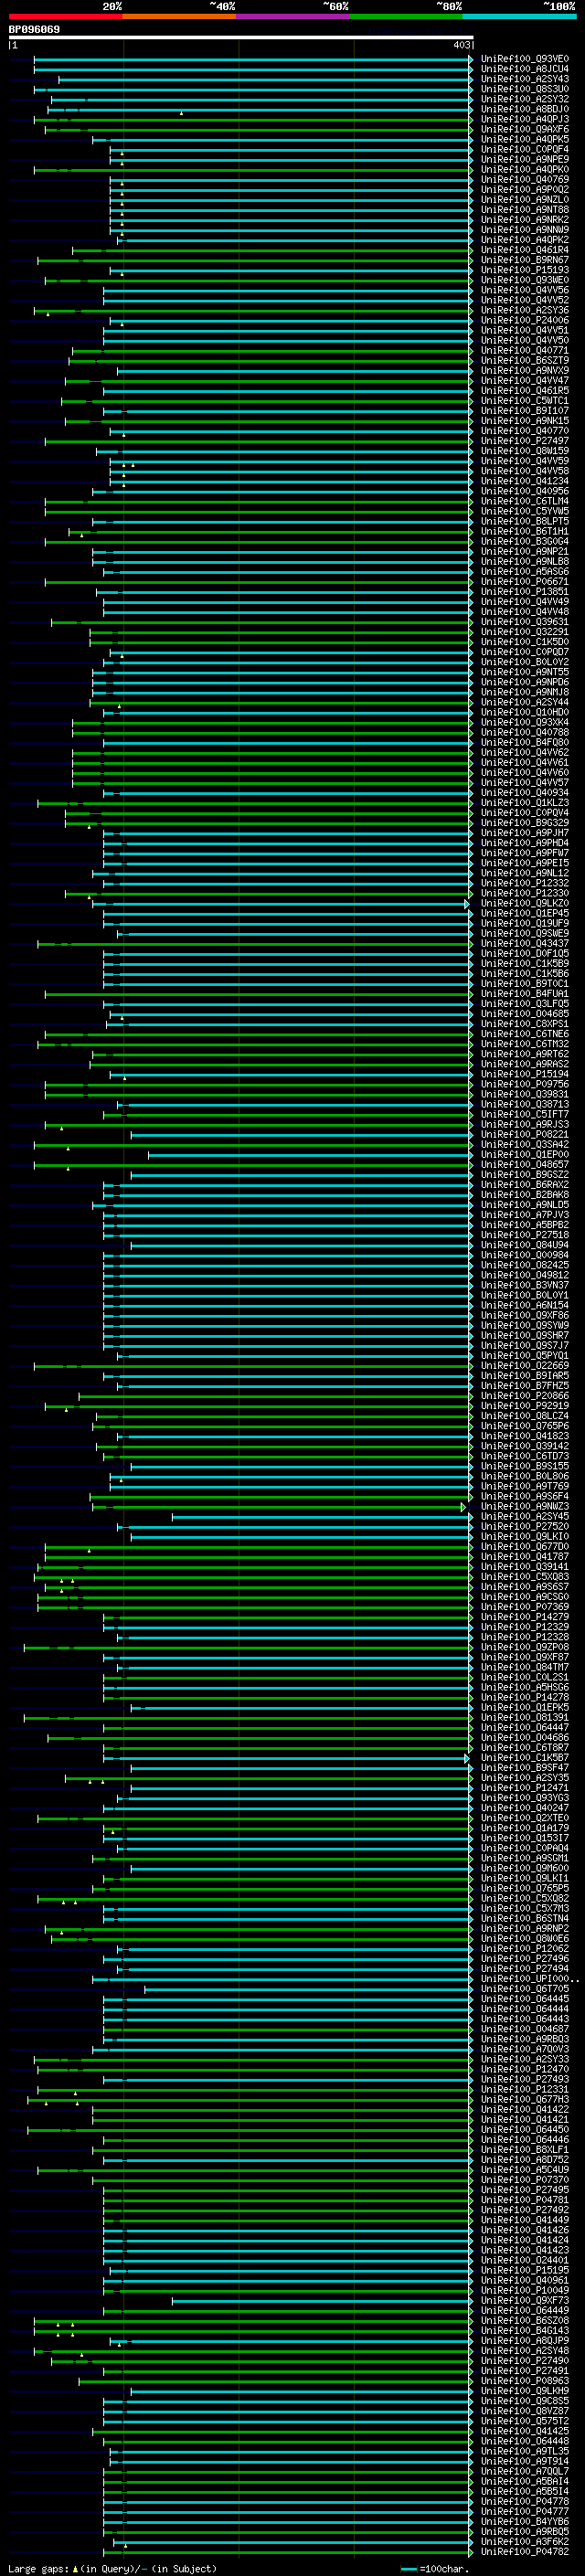Screen dimensions: 585x2576
Task: Select the UniRef100_Q84U94 label
Action: pos(524,1245)
